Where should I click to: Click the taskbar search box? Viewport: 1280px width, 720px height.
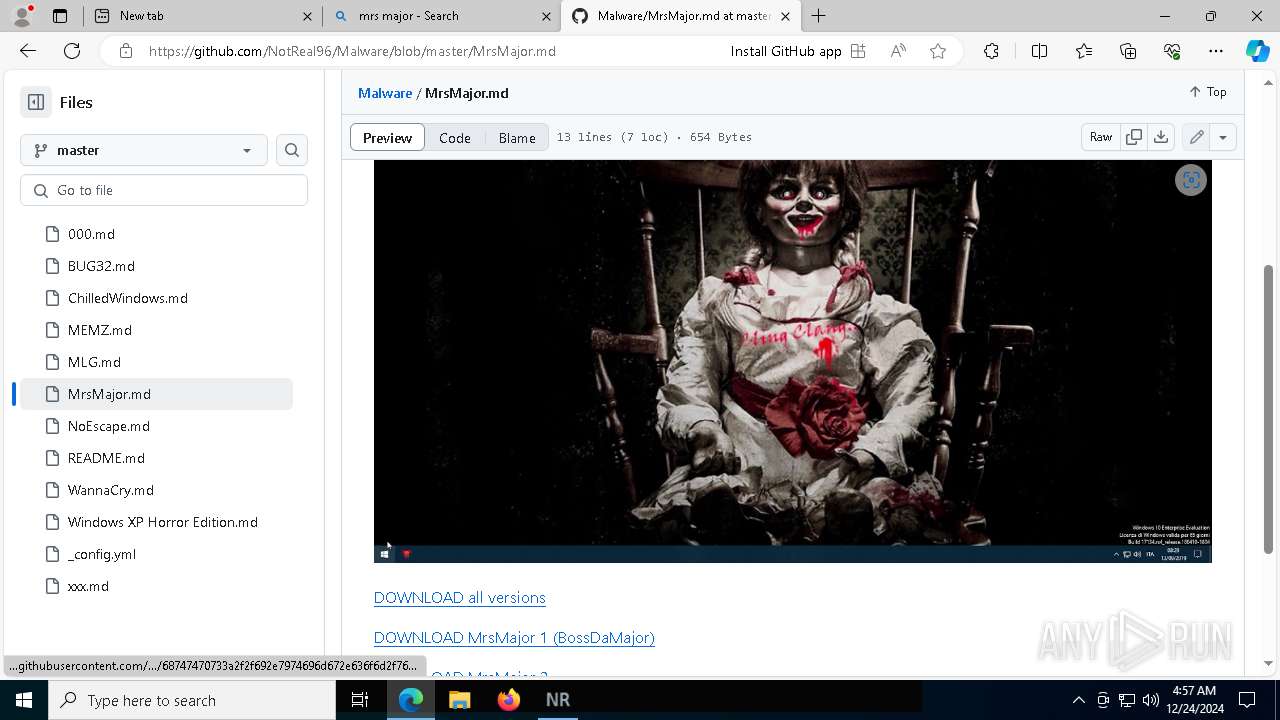tap(192, 700)
